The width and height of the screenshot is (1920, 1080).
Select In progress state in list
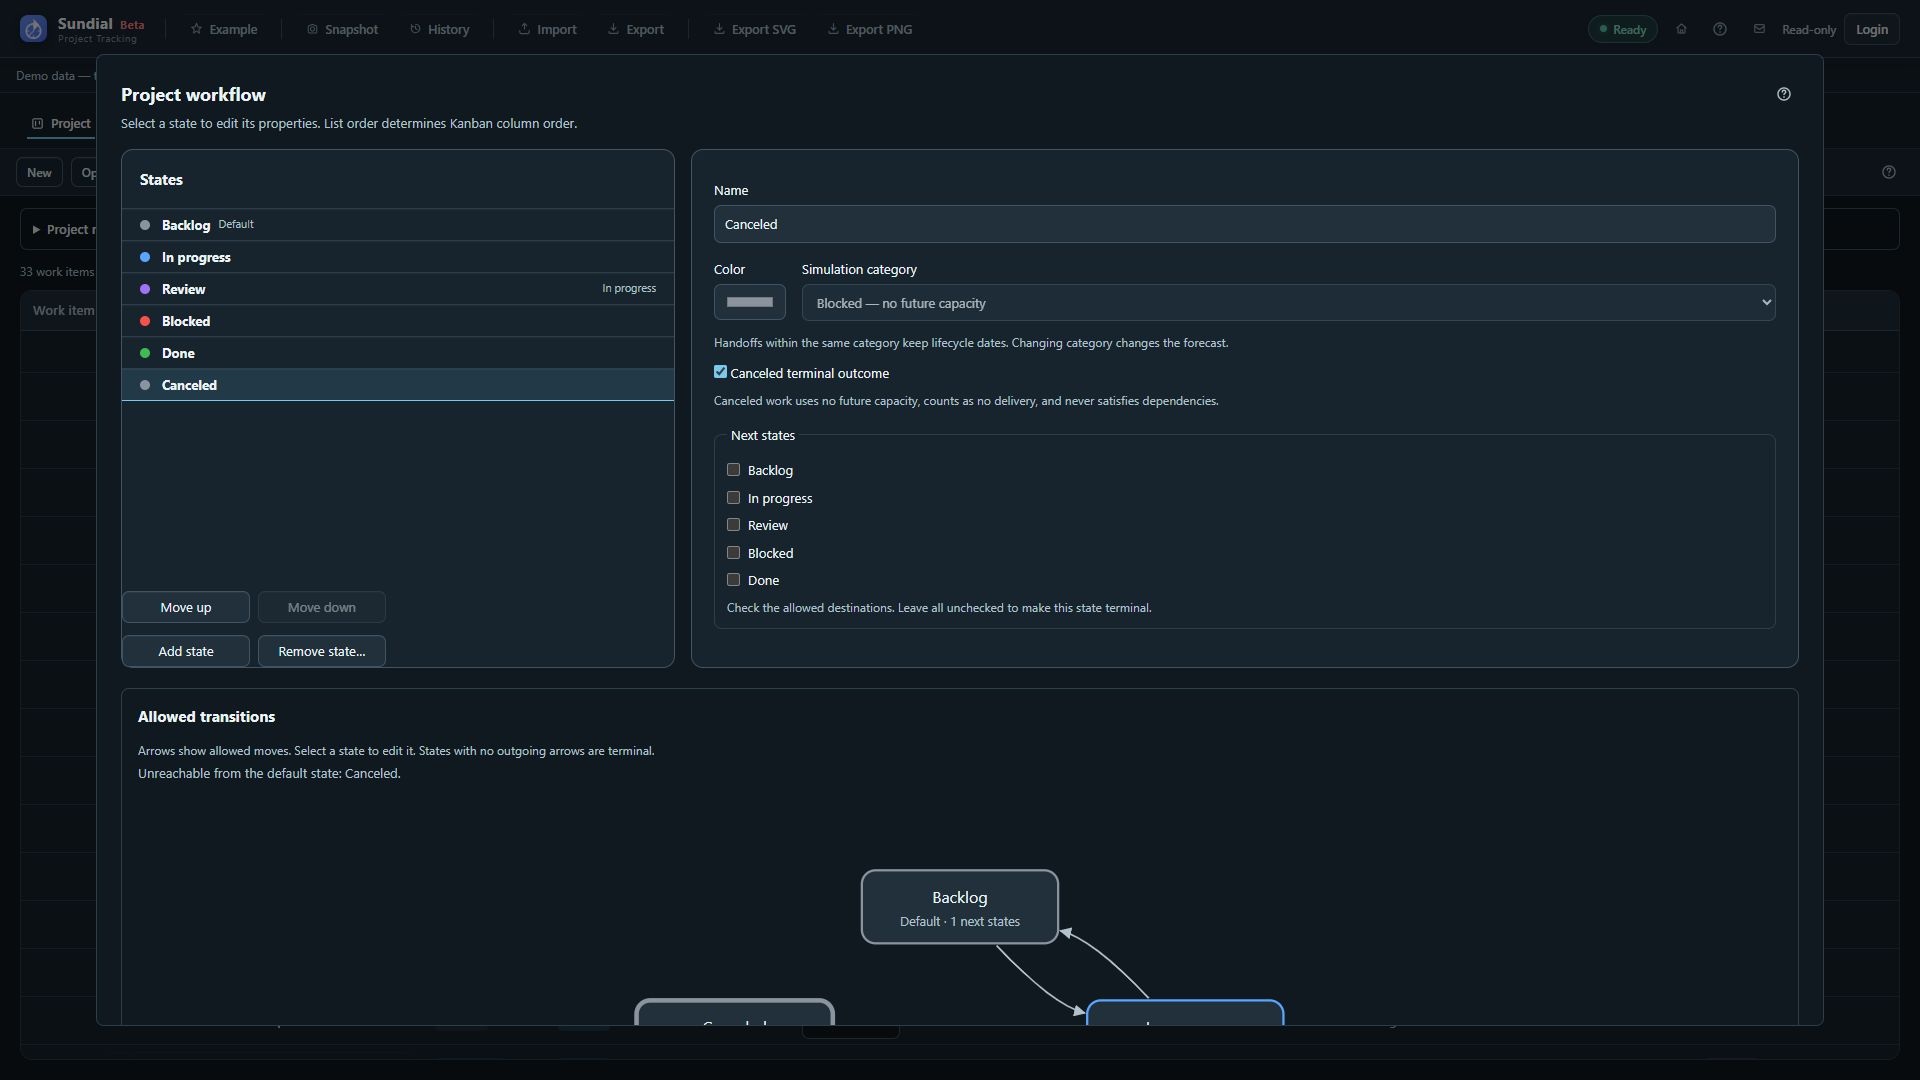pyautogui.click(x=397, y=257)
